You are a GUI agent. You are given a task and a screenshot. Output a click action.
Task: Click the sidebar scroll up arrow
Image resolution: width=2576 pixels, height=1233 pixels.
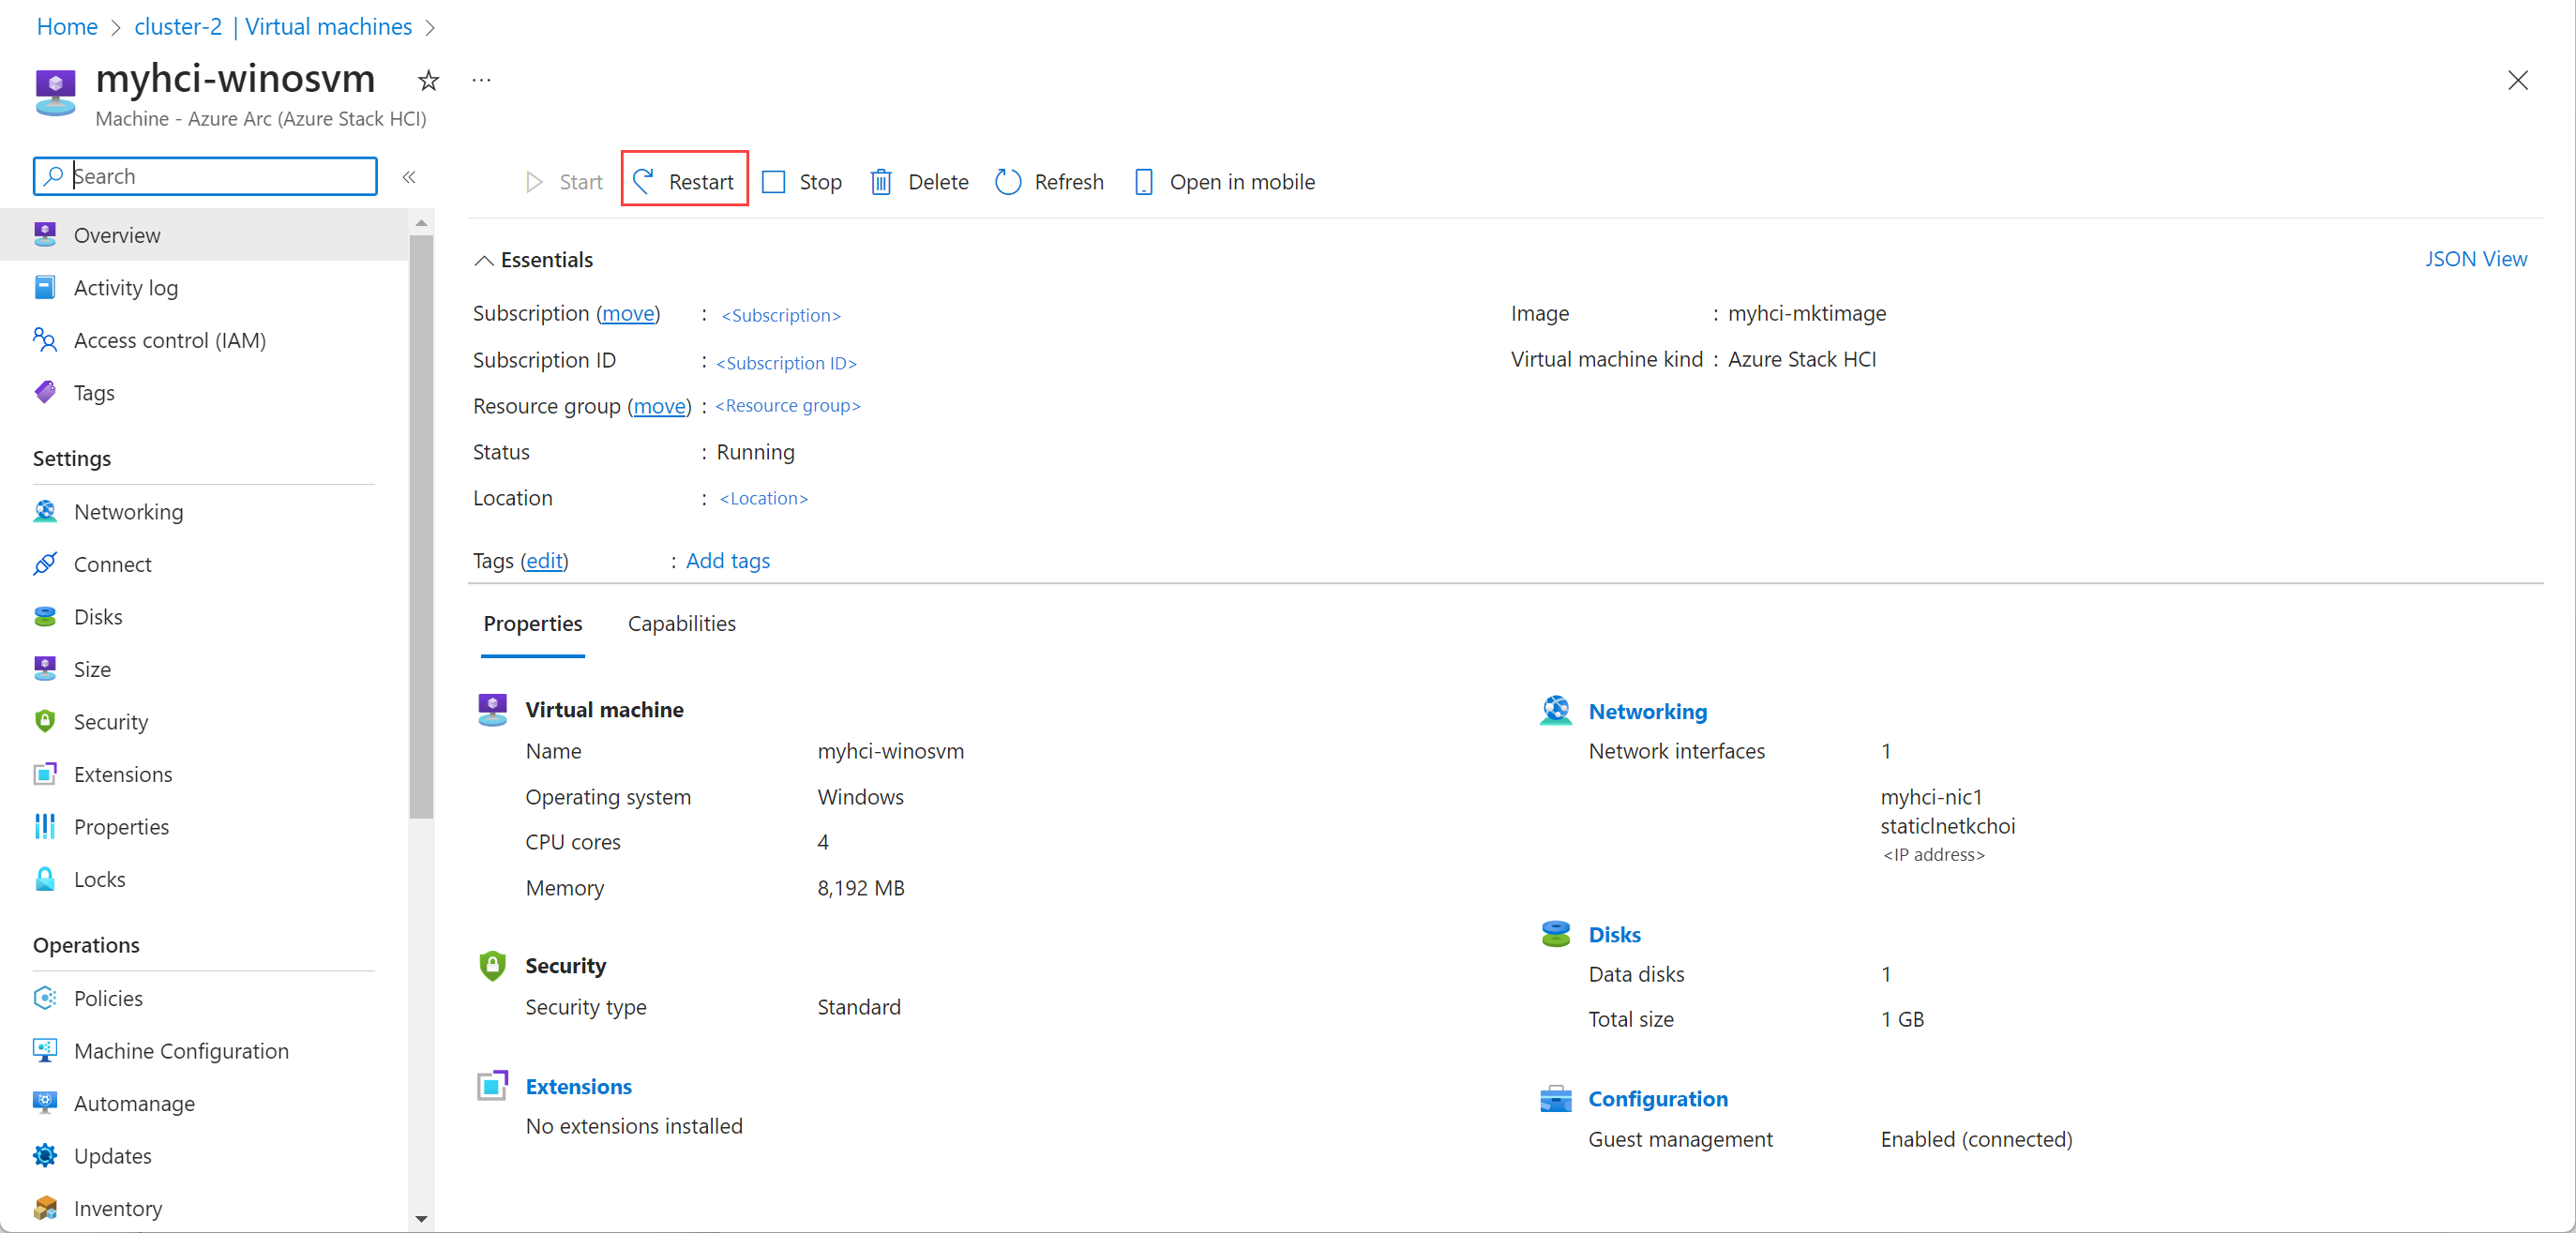421,223
